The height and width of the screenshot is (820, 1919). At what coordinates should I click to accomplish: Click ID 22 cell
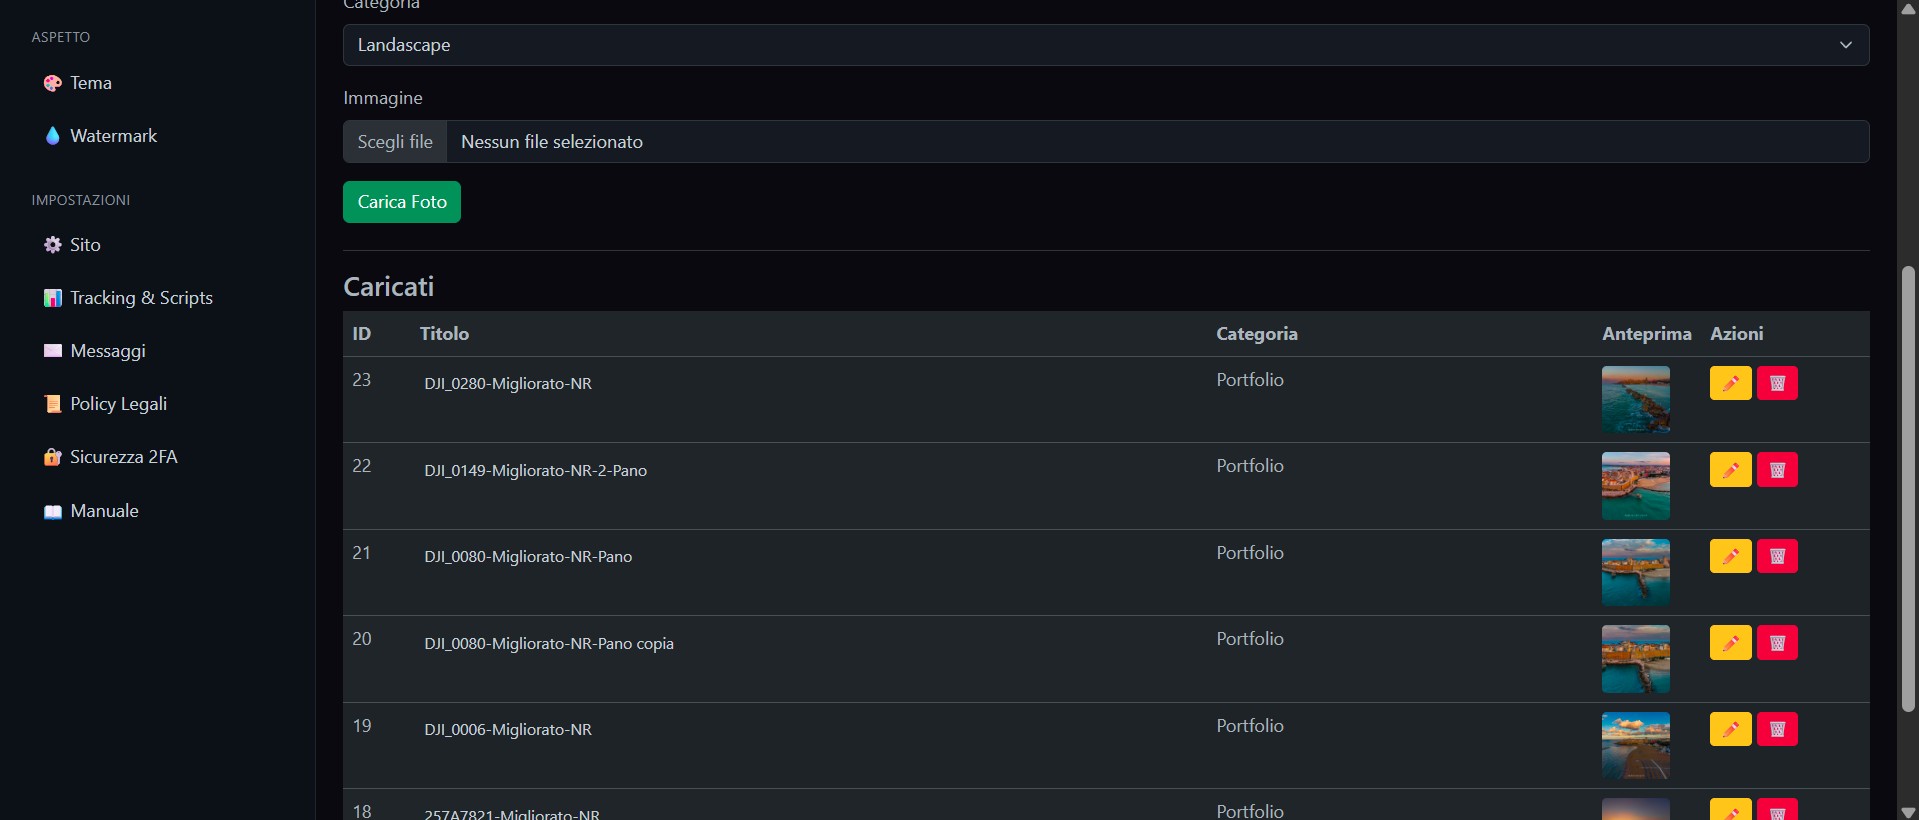click(362, 466)
